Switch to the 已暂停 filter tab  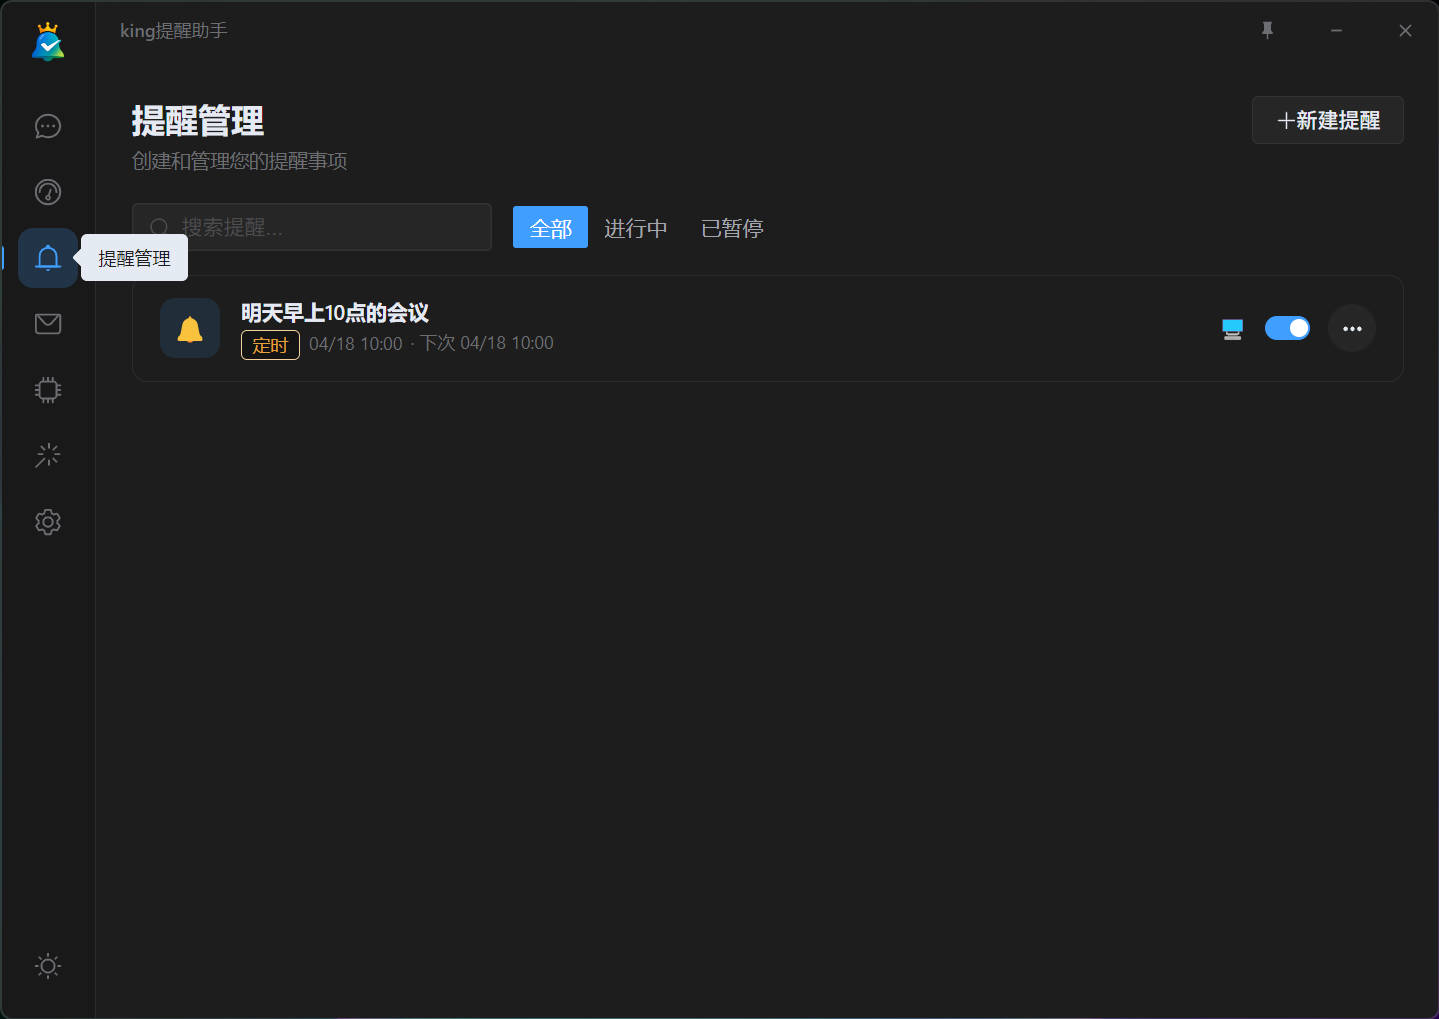click(x=731, y=227)
